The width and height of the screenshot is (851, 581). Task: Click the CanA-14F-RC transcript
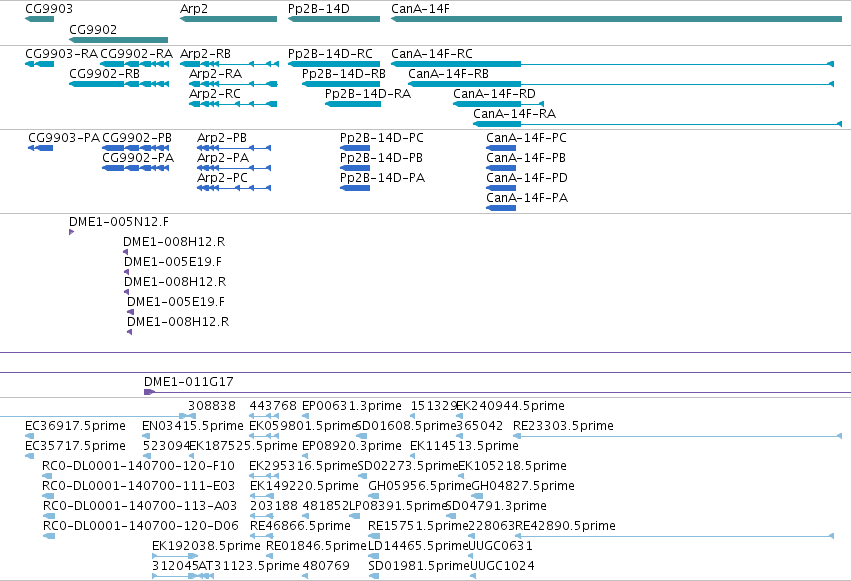coord(612,64)
